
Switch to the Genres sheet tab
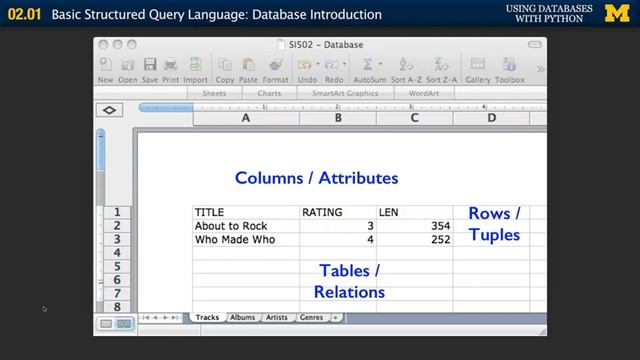[x=311, y=317]
